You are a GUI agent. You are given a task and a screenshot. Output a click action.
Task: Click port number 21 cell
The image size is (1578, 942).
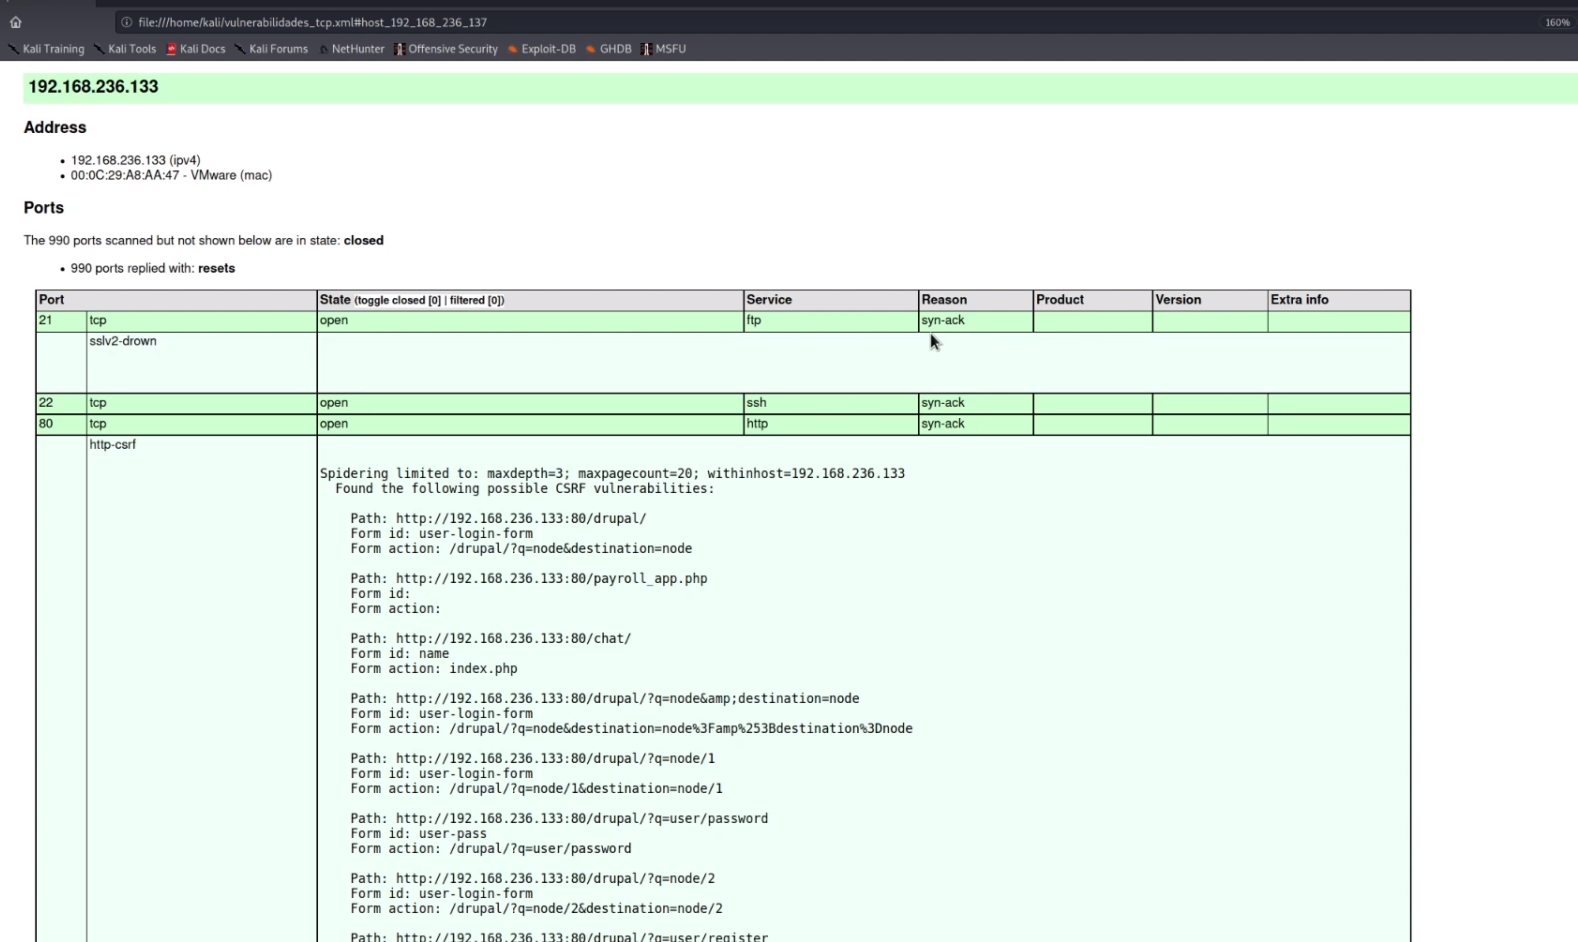61,321
